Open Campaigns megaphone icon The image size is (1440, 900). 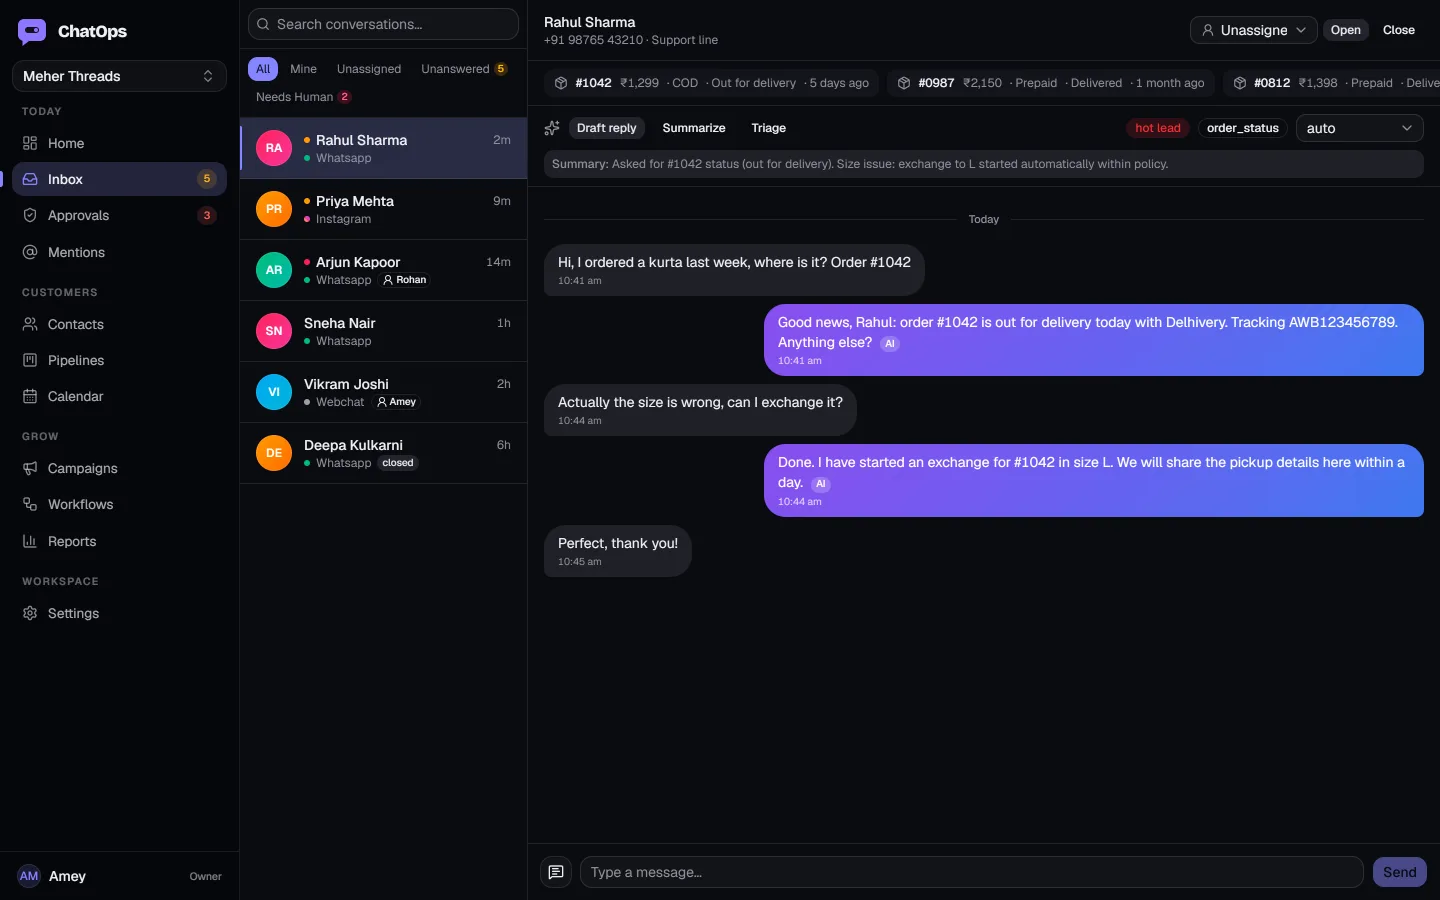(30, 468)
